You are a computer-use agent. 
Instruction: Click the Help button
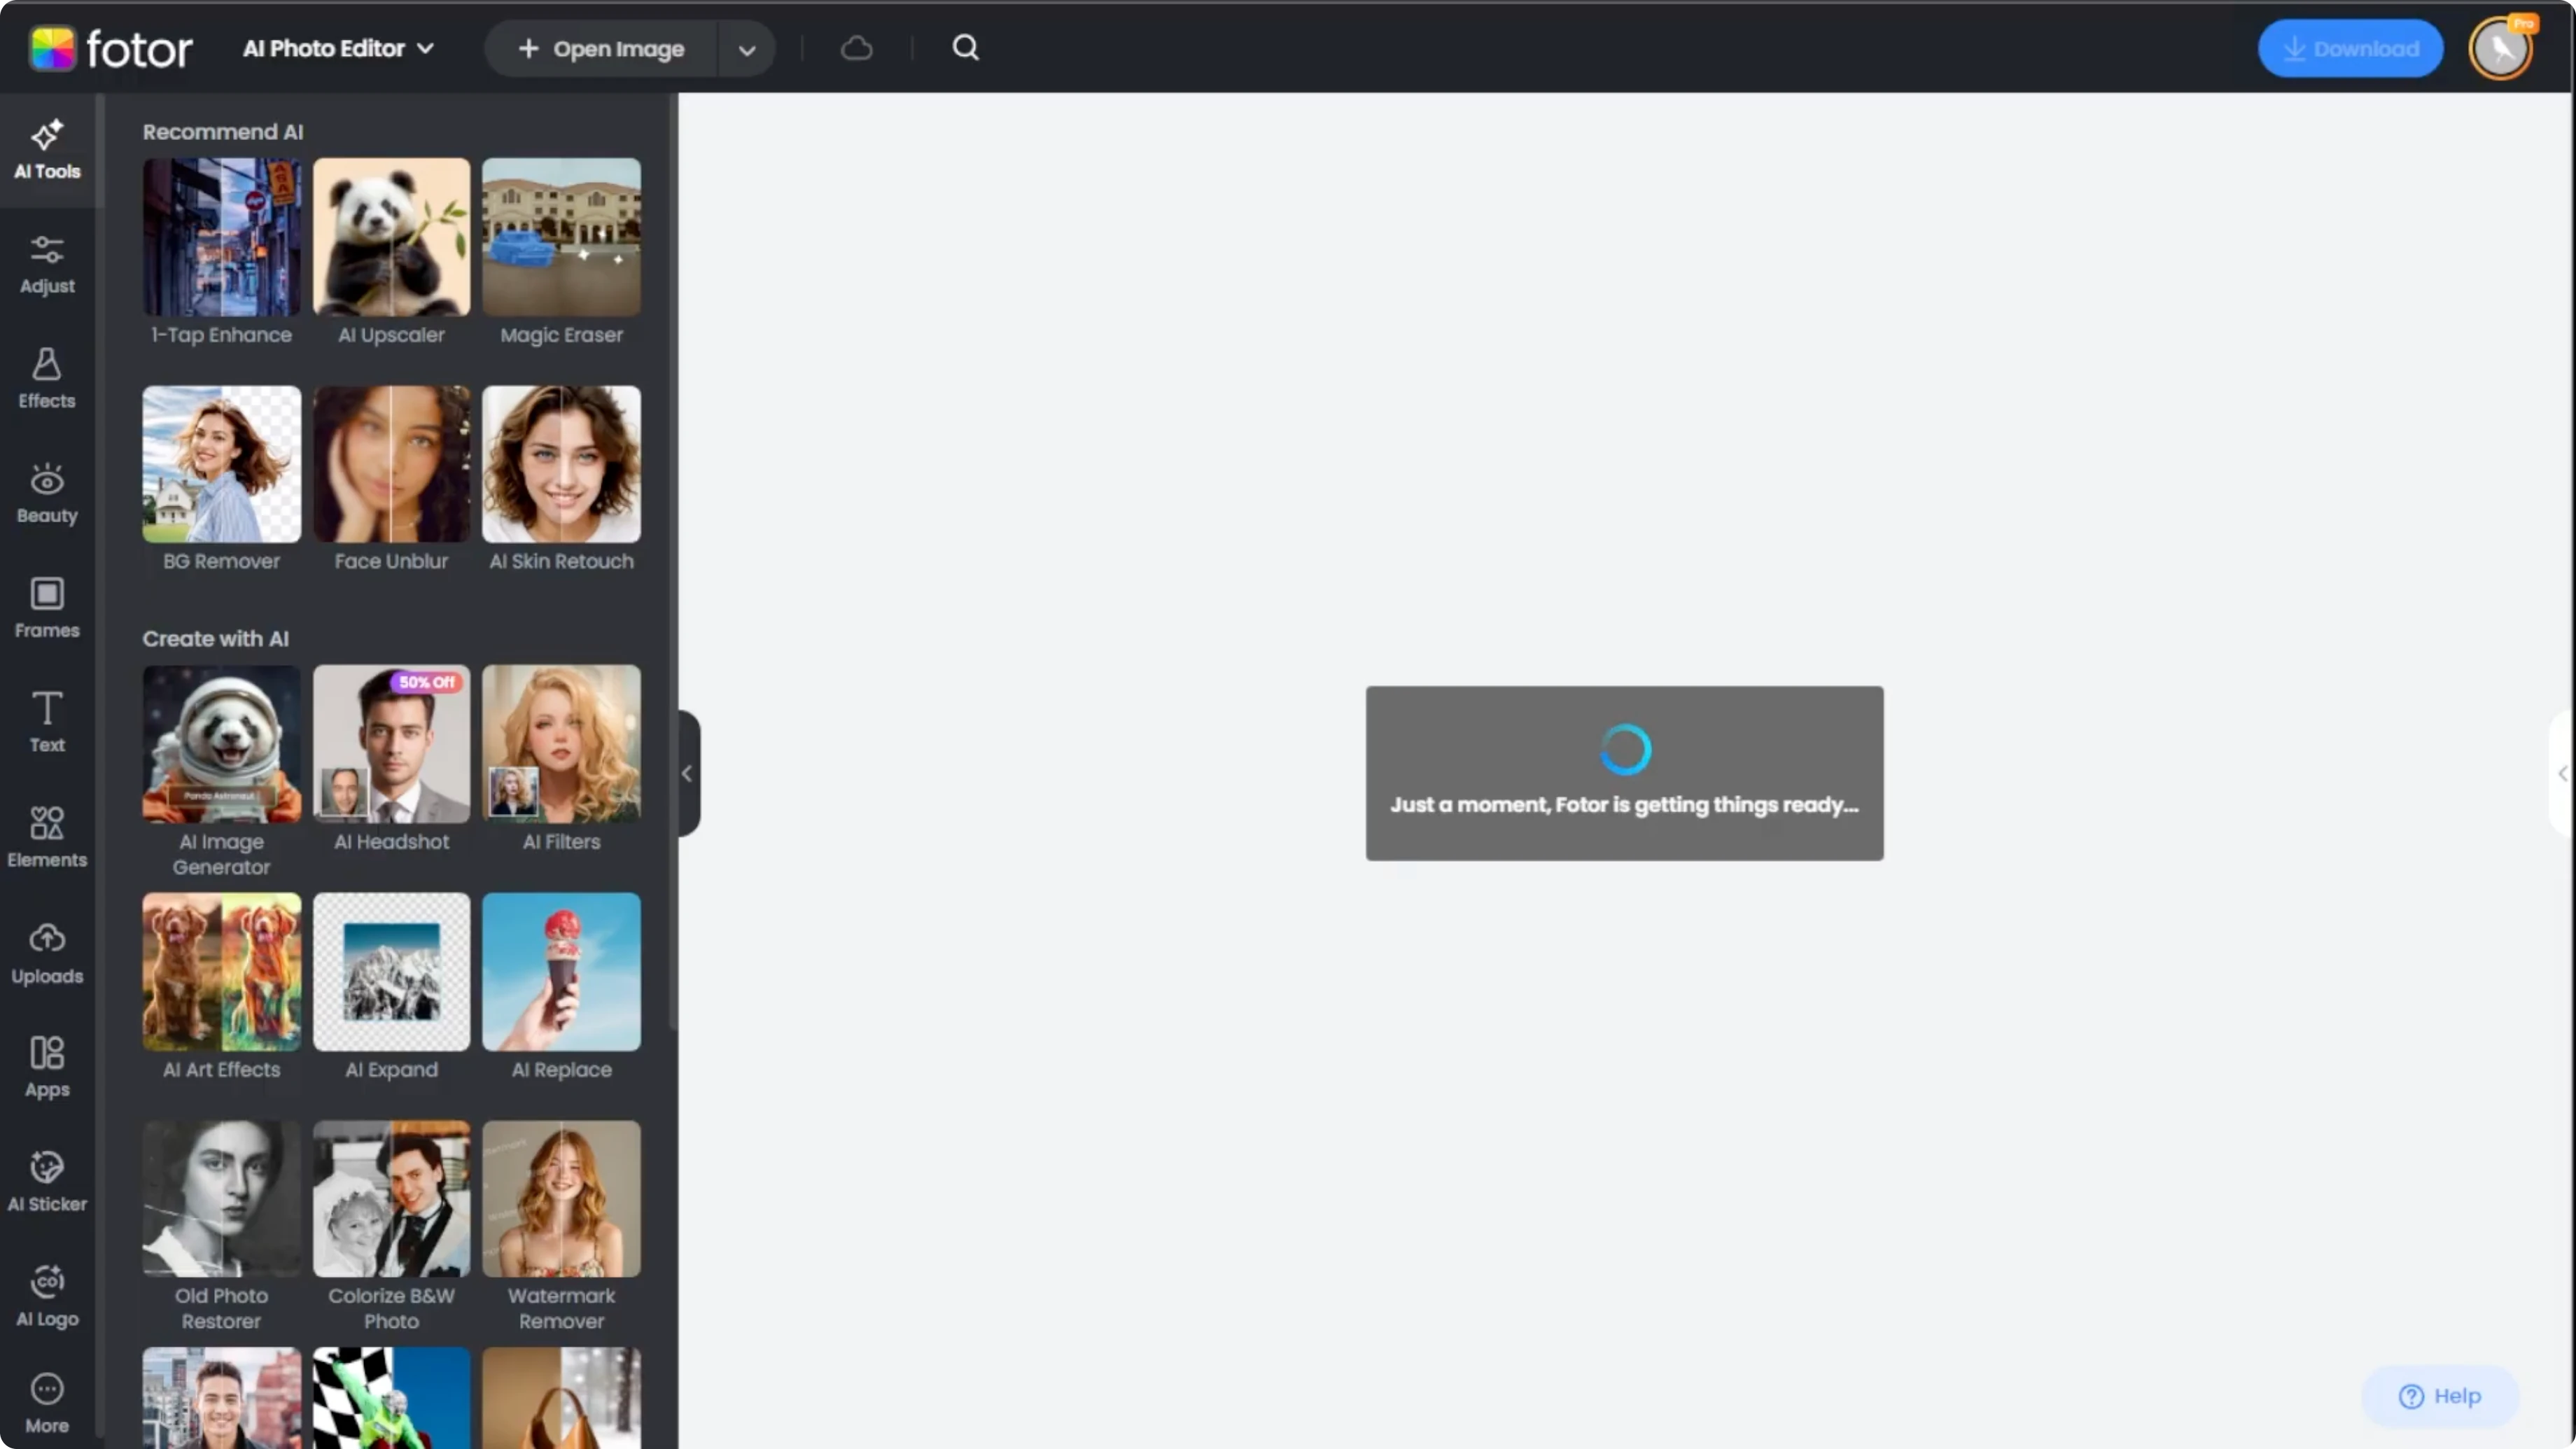tap(2439, 1396)
